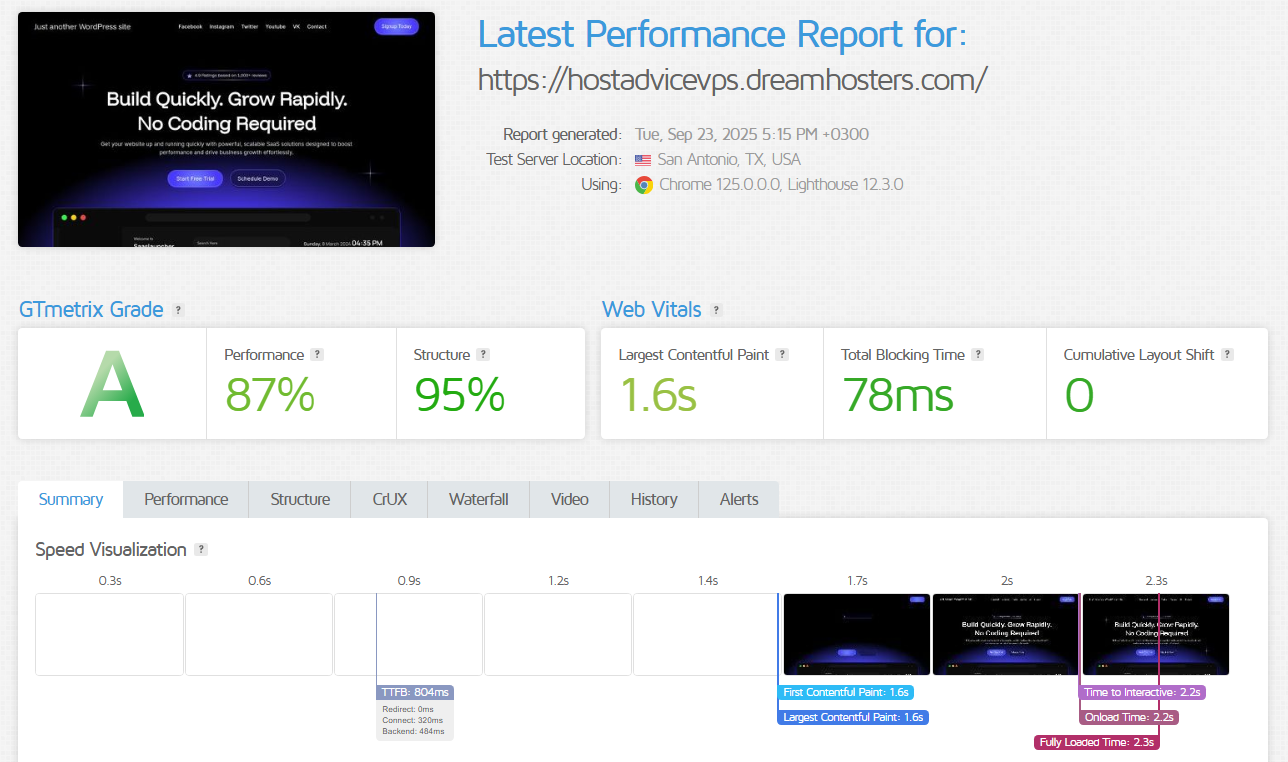This screenshot has height=762, width=1288.
Task: Go to the CrUX tab
Action: (x=389, y=499)
